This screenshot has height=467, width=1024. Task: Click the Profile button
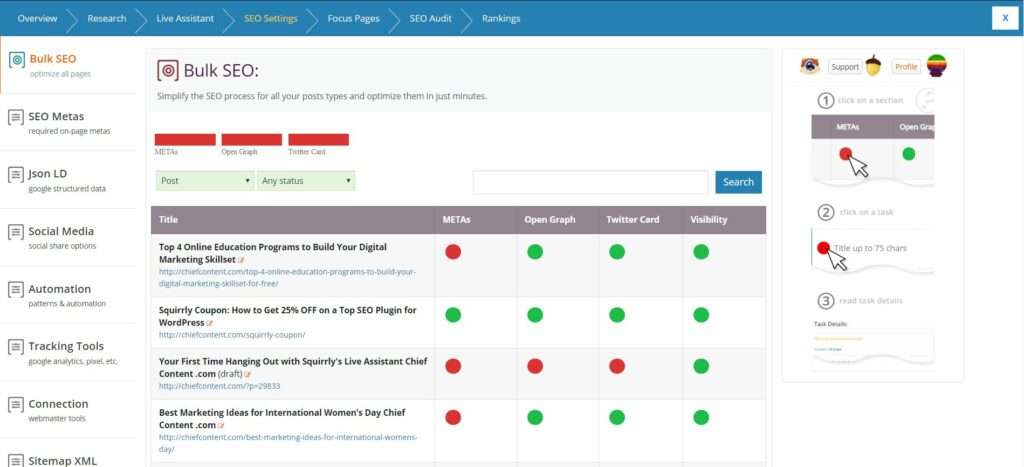click(906, 67)
